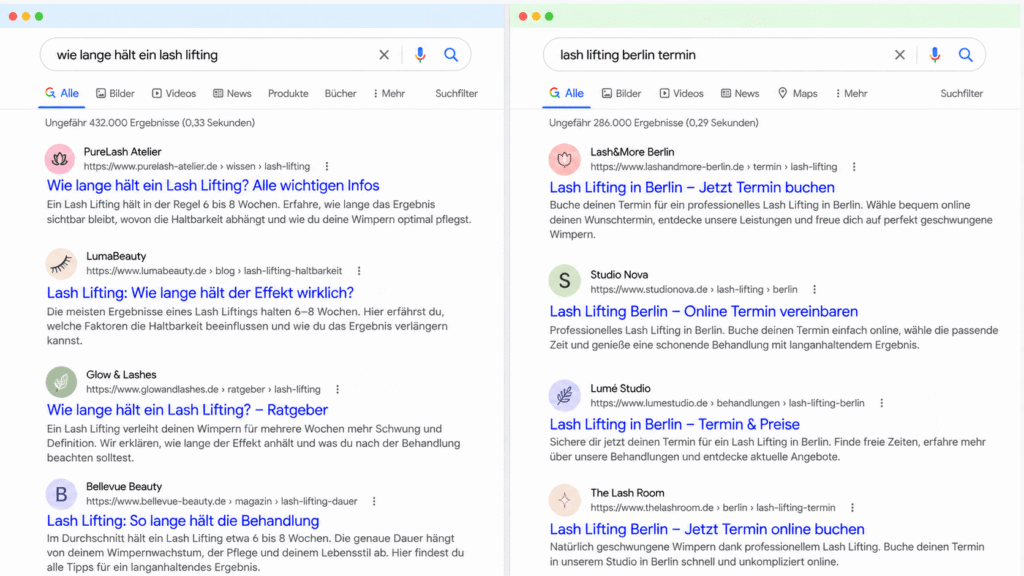
Task: Click The Lash Room star favicon
Action: (x=565, y=500)
